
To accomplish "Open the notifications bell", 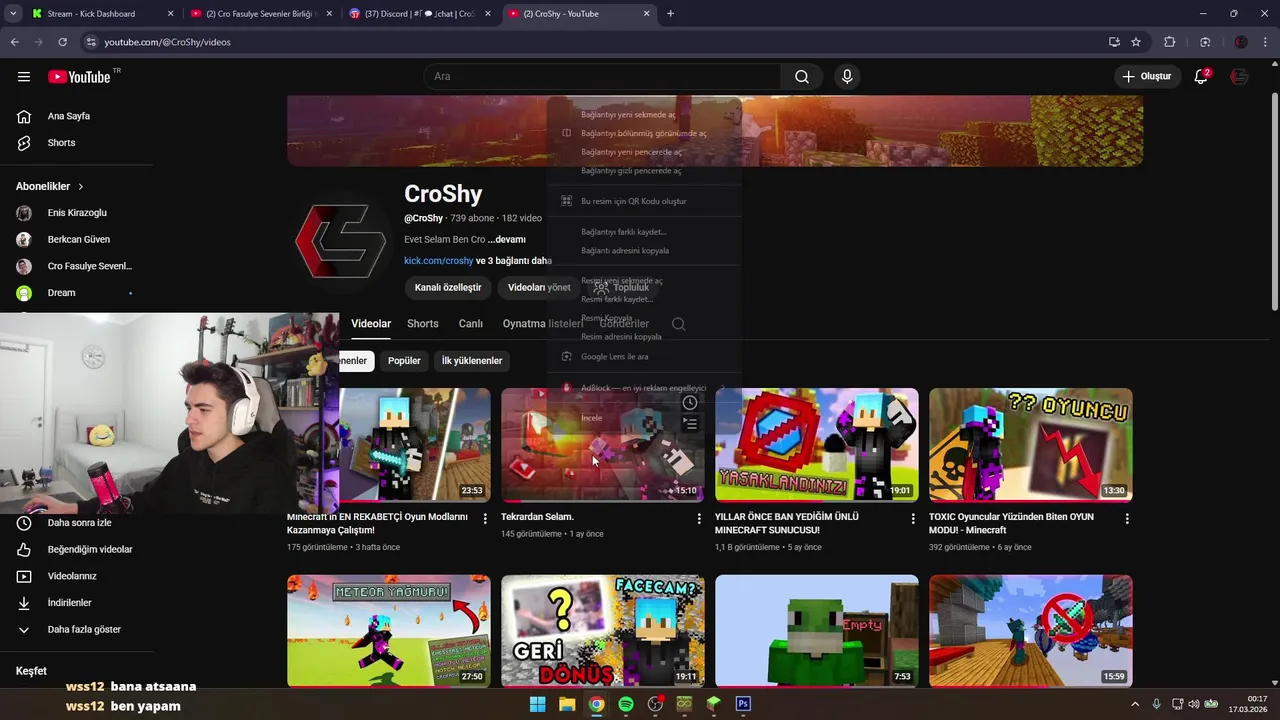I will (1201, 77).
